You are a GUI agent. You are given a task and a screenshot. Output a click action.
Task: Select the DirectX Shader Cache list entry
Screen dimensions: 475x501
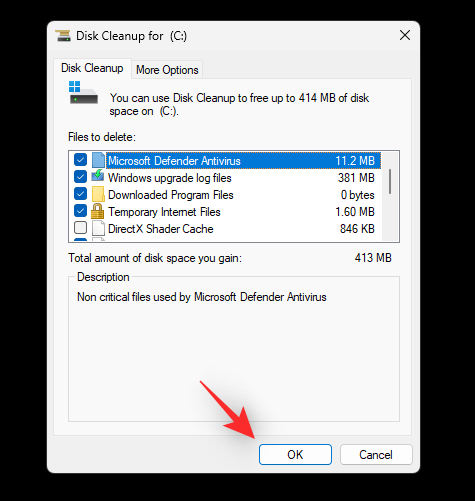point(225,229)
